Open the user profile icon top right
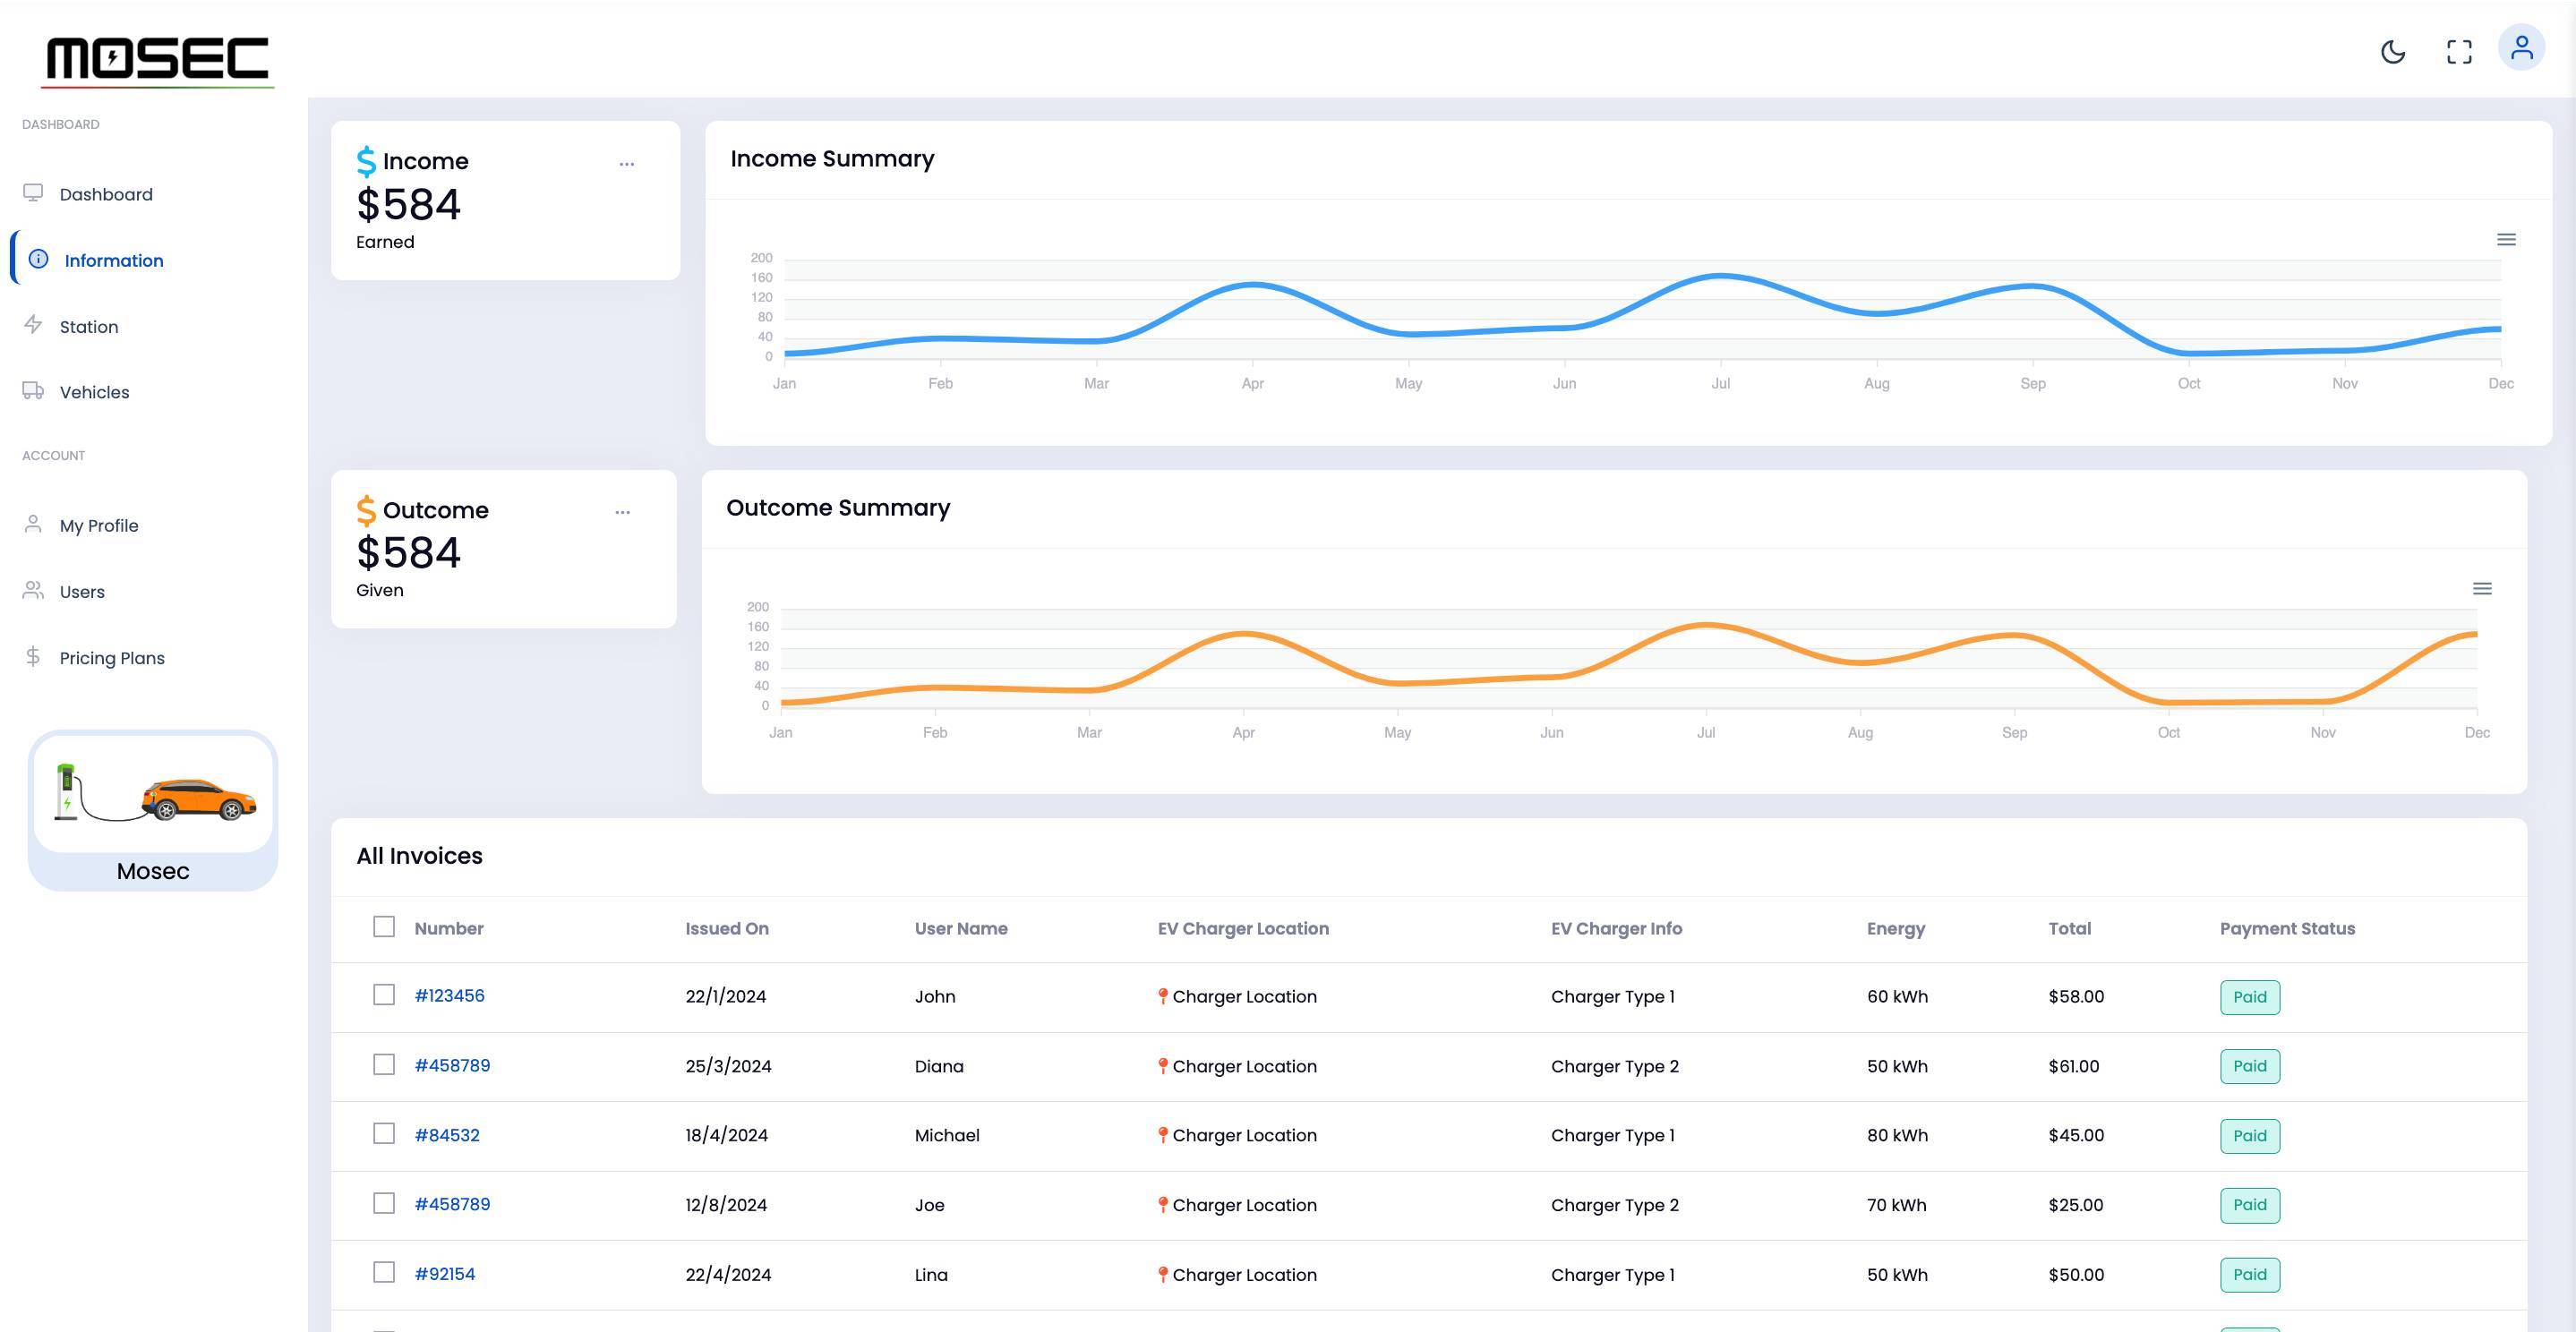The image size is (2576, 1332). click(2523, 47)
